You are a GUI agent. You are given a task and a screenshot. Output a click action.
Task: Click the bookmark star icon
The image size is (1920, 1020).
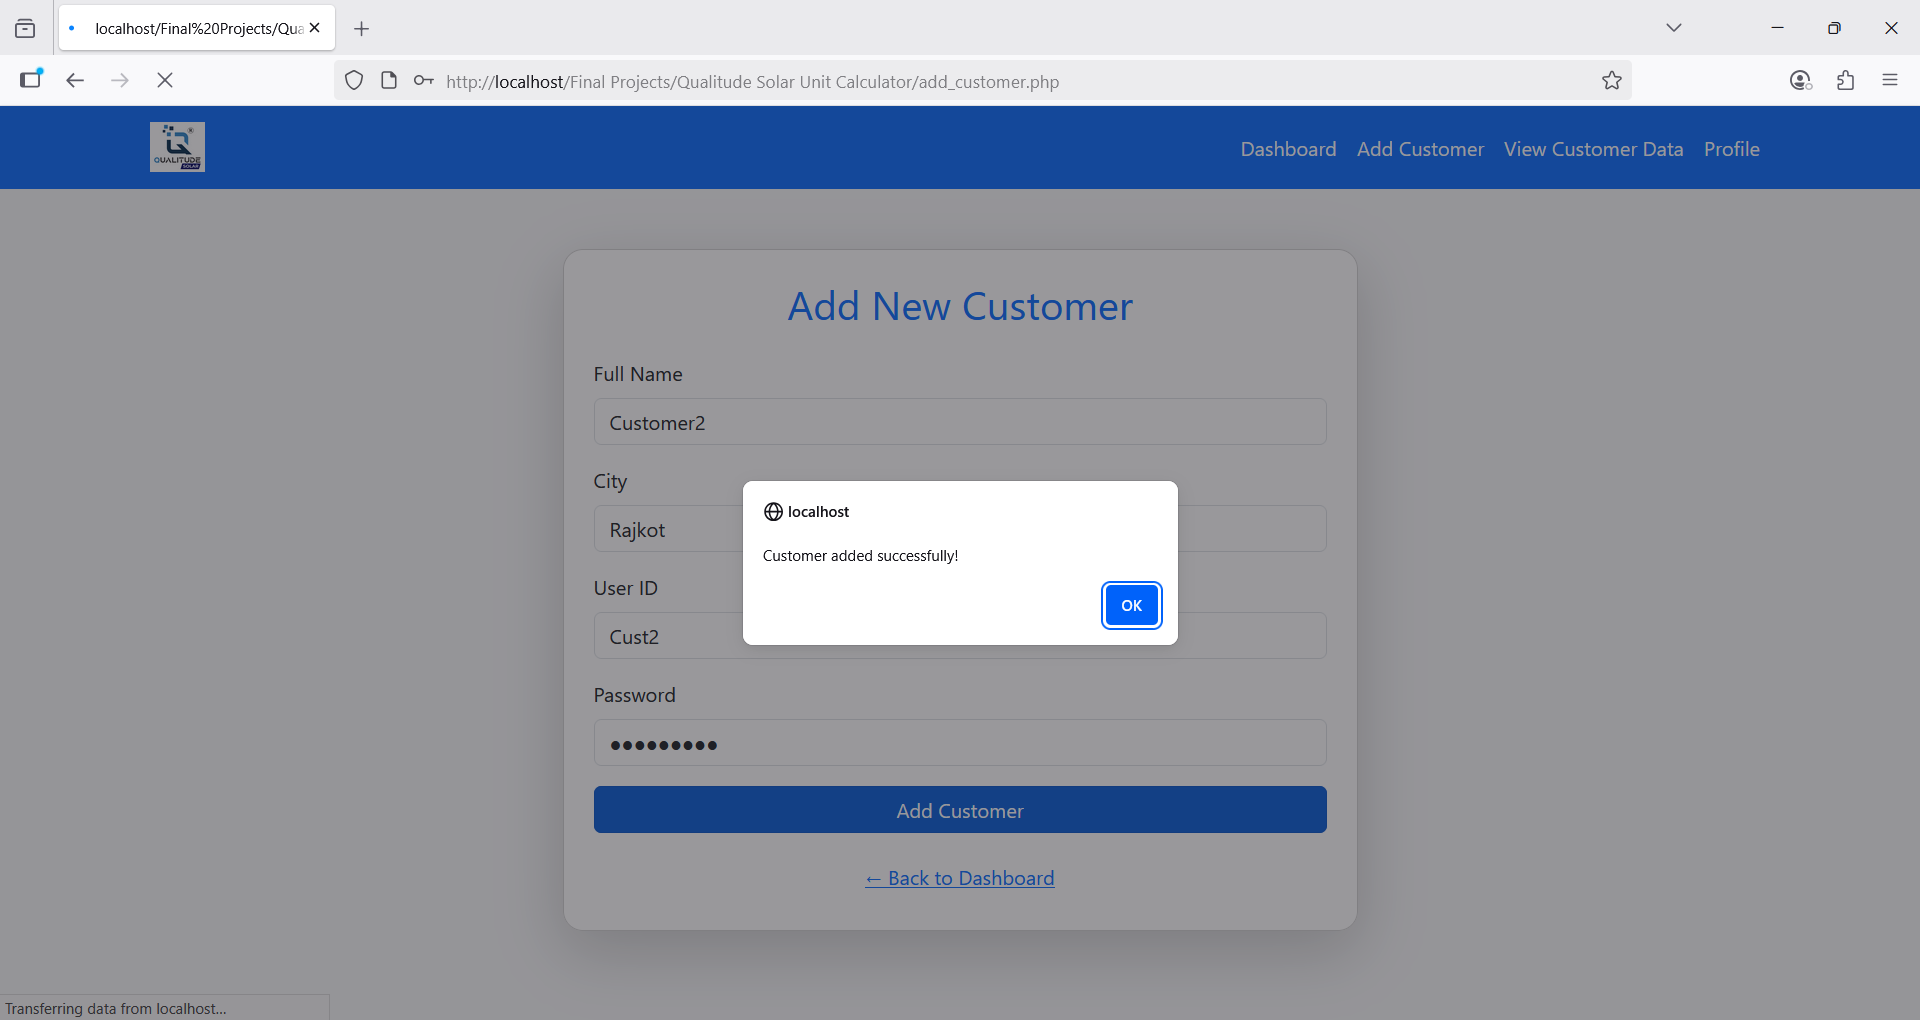tap(1611, 81)
